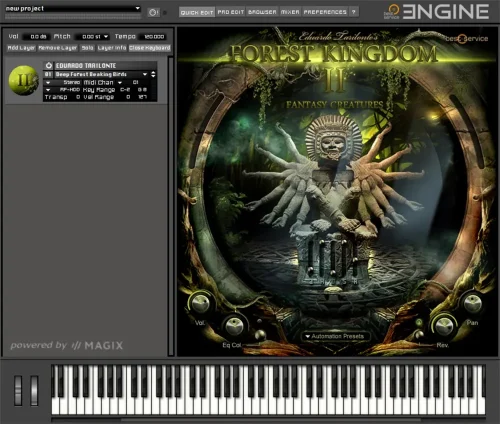
Task: Click the Remove Layer button
Action: tap(58, 48)
